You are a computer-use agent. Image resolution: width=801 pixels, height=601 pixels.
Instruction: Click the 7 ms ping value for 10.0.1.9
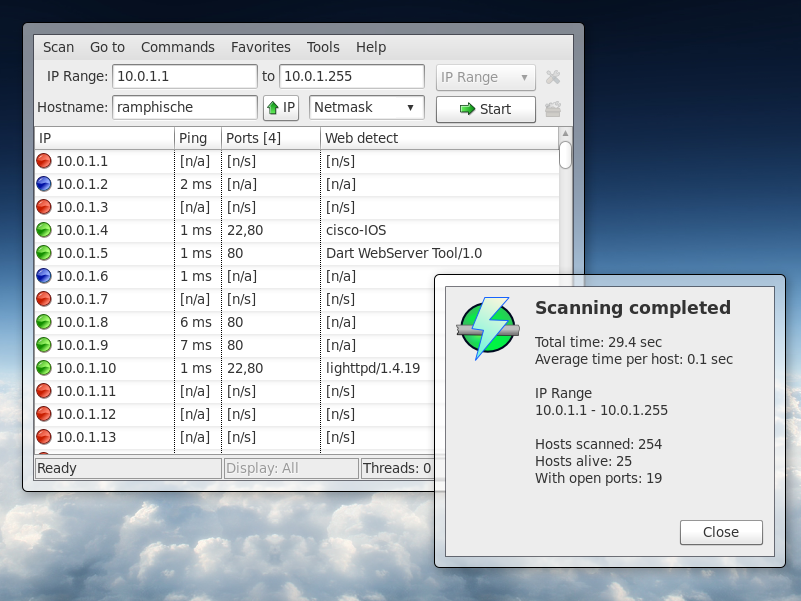point(196,345)
